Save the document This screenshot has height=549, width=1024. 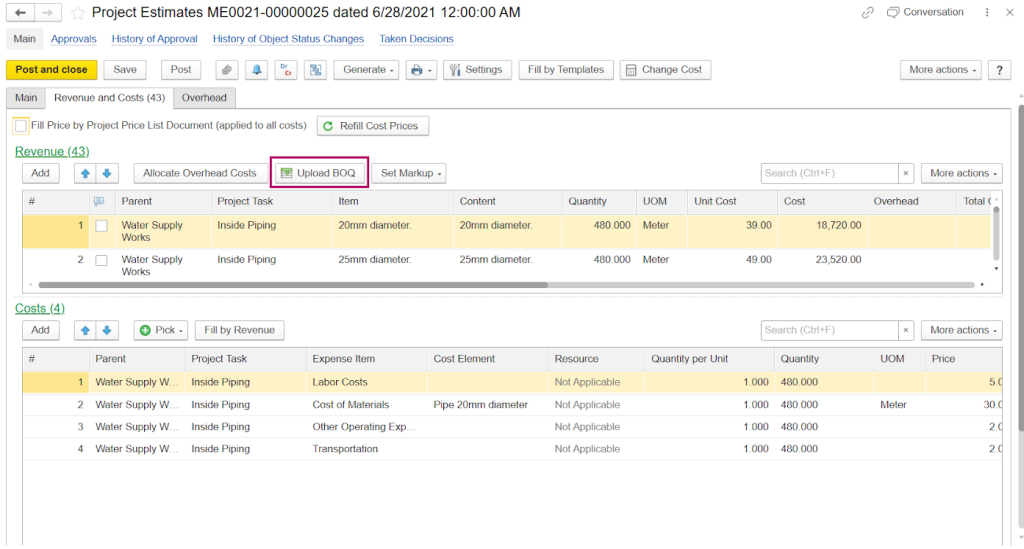click(x=125, y=70)
